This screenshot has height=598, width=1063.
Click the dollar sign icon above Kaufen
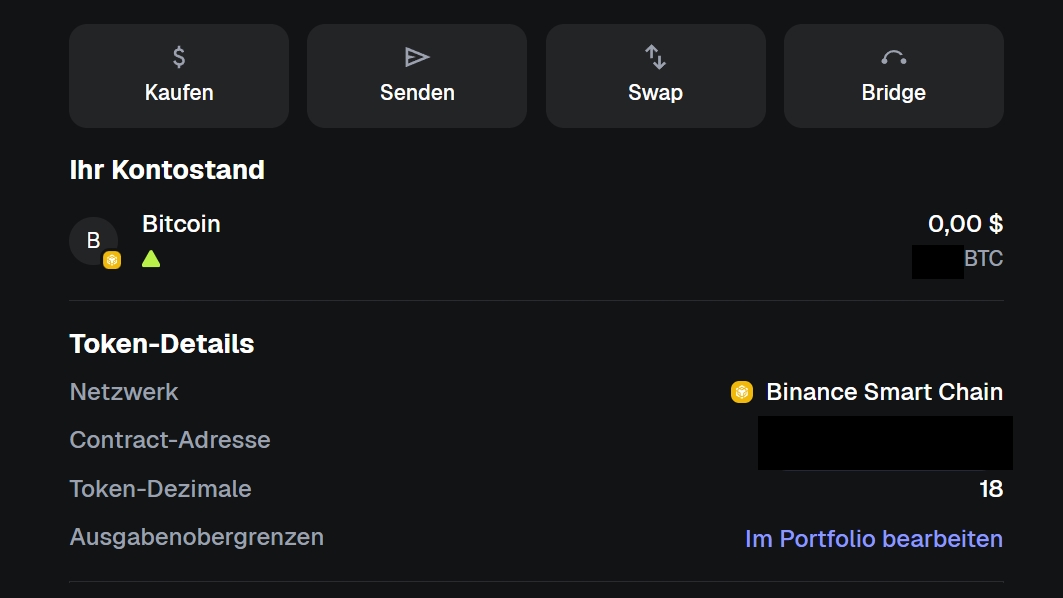pos(179,57)
